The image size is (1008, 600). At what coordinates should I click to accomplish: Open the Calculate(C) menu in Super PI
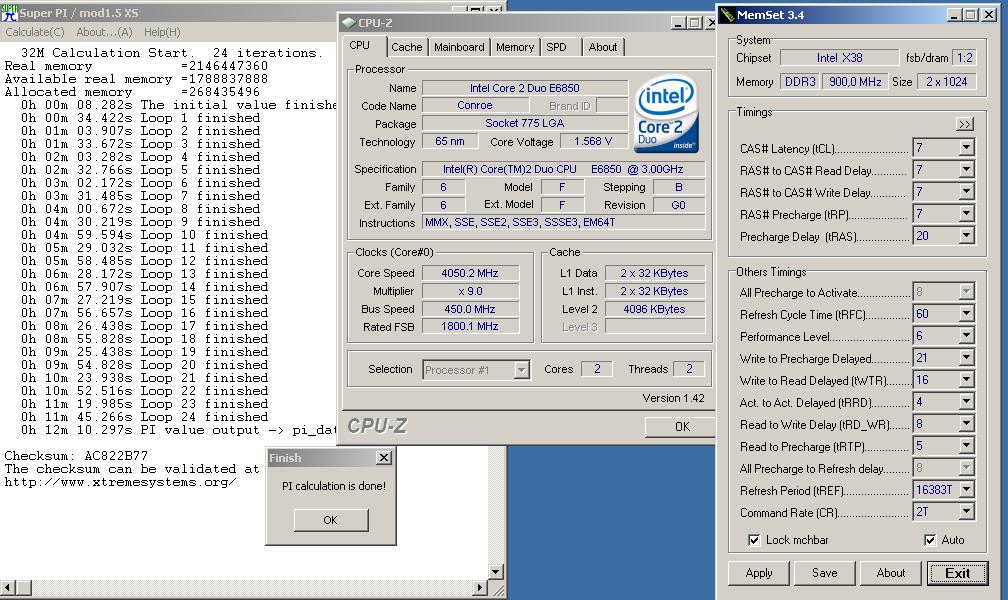35,32
